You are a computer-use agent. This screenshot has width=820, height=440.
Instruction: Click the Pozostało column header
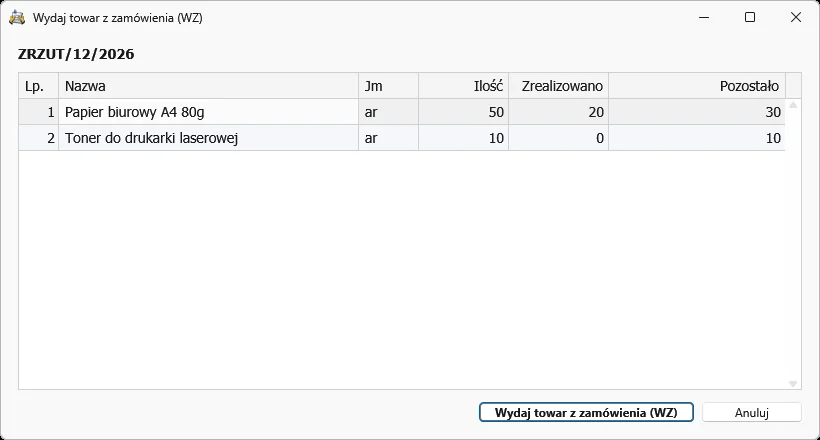point(697,86)
